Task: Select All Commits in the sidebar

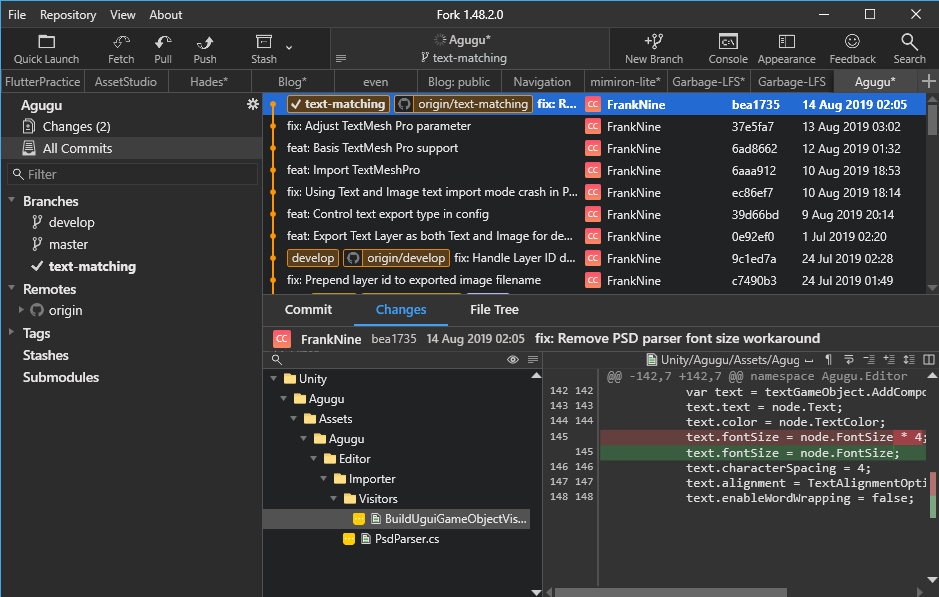Action: pyautogui.click(x=131, y=149)
